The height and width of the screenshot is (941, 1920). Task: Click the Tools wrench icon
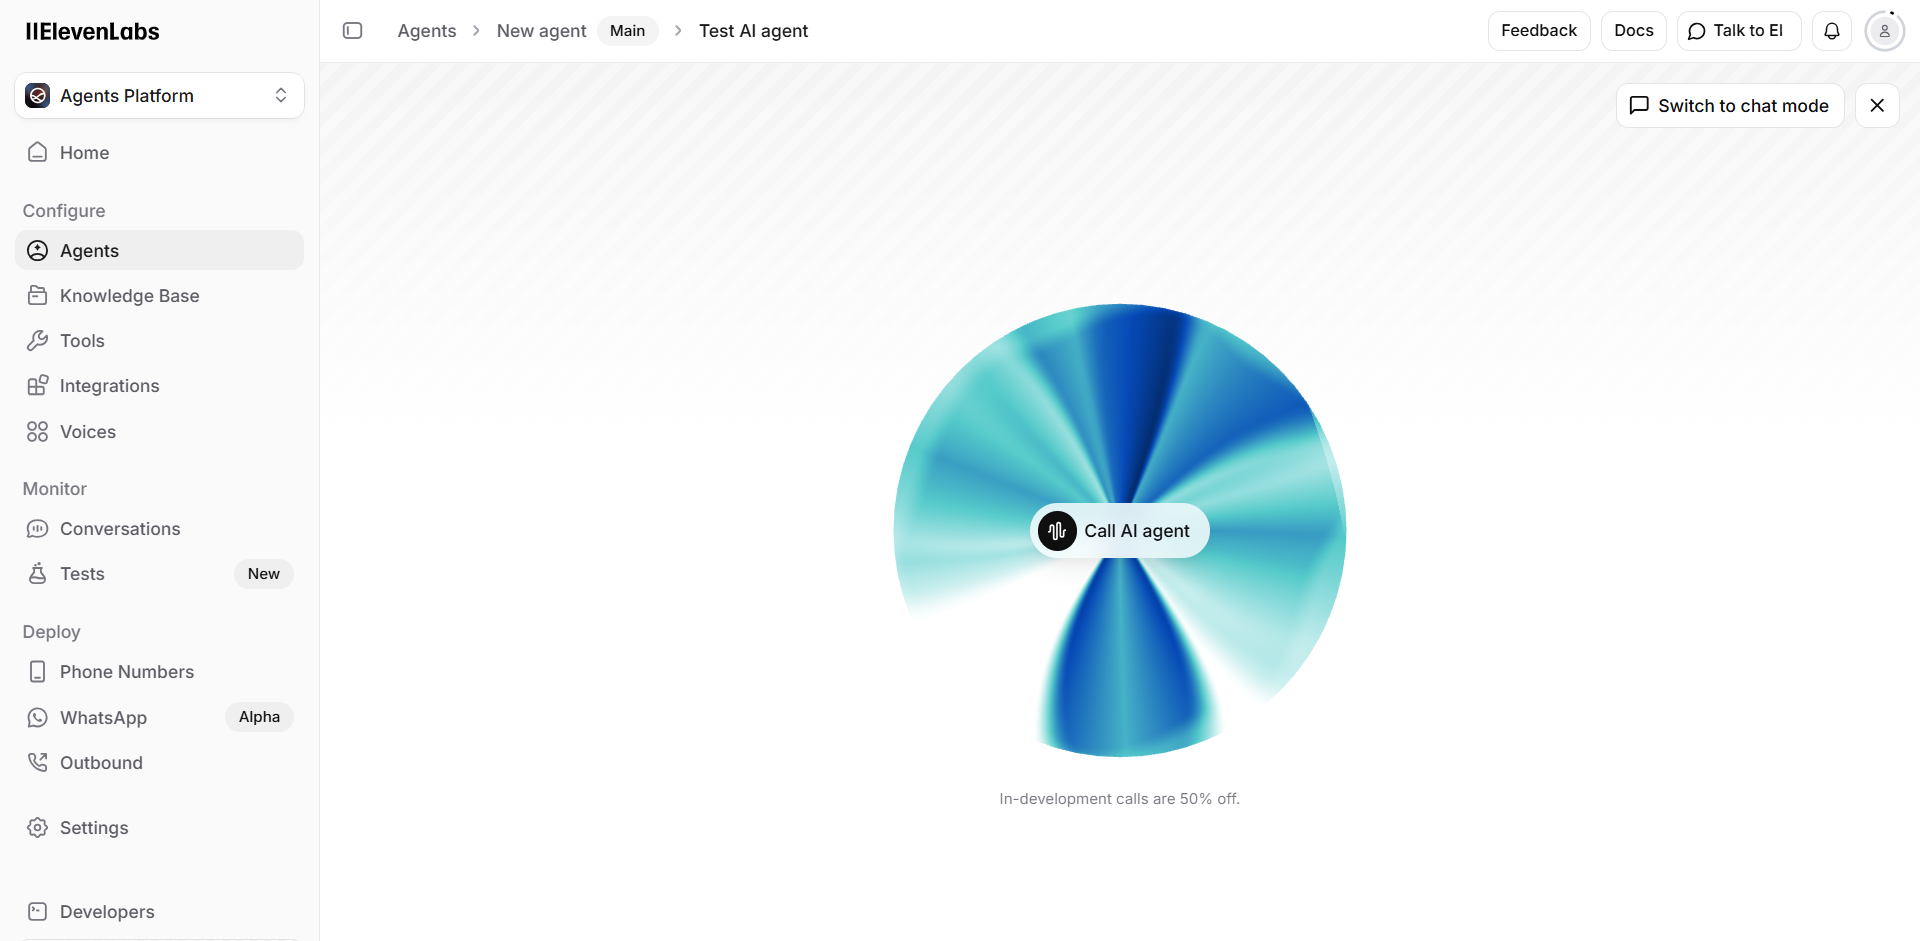[38, 341]
